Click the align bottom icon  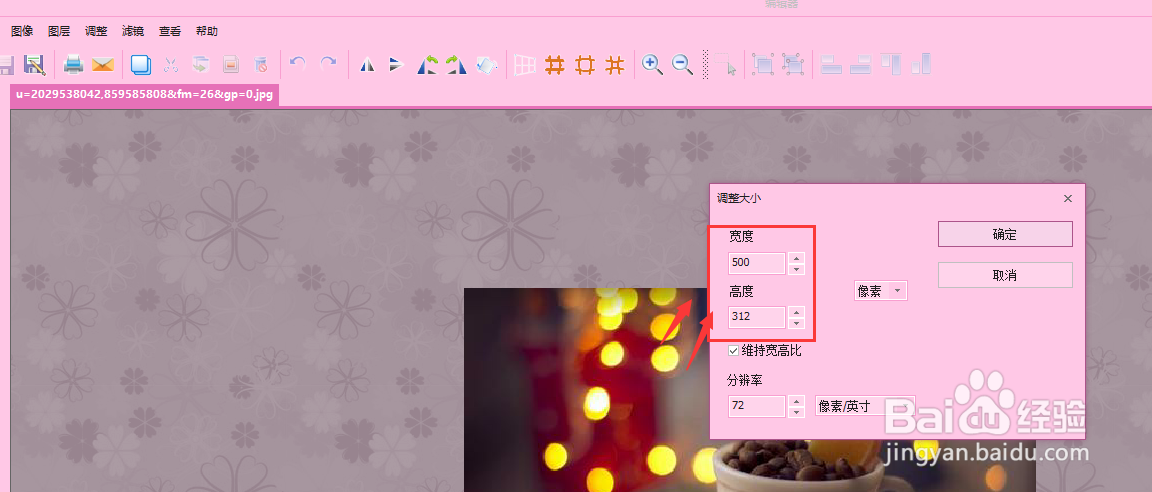(x=921, y=65)
